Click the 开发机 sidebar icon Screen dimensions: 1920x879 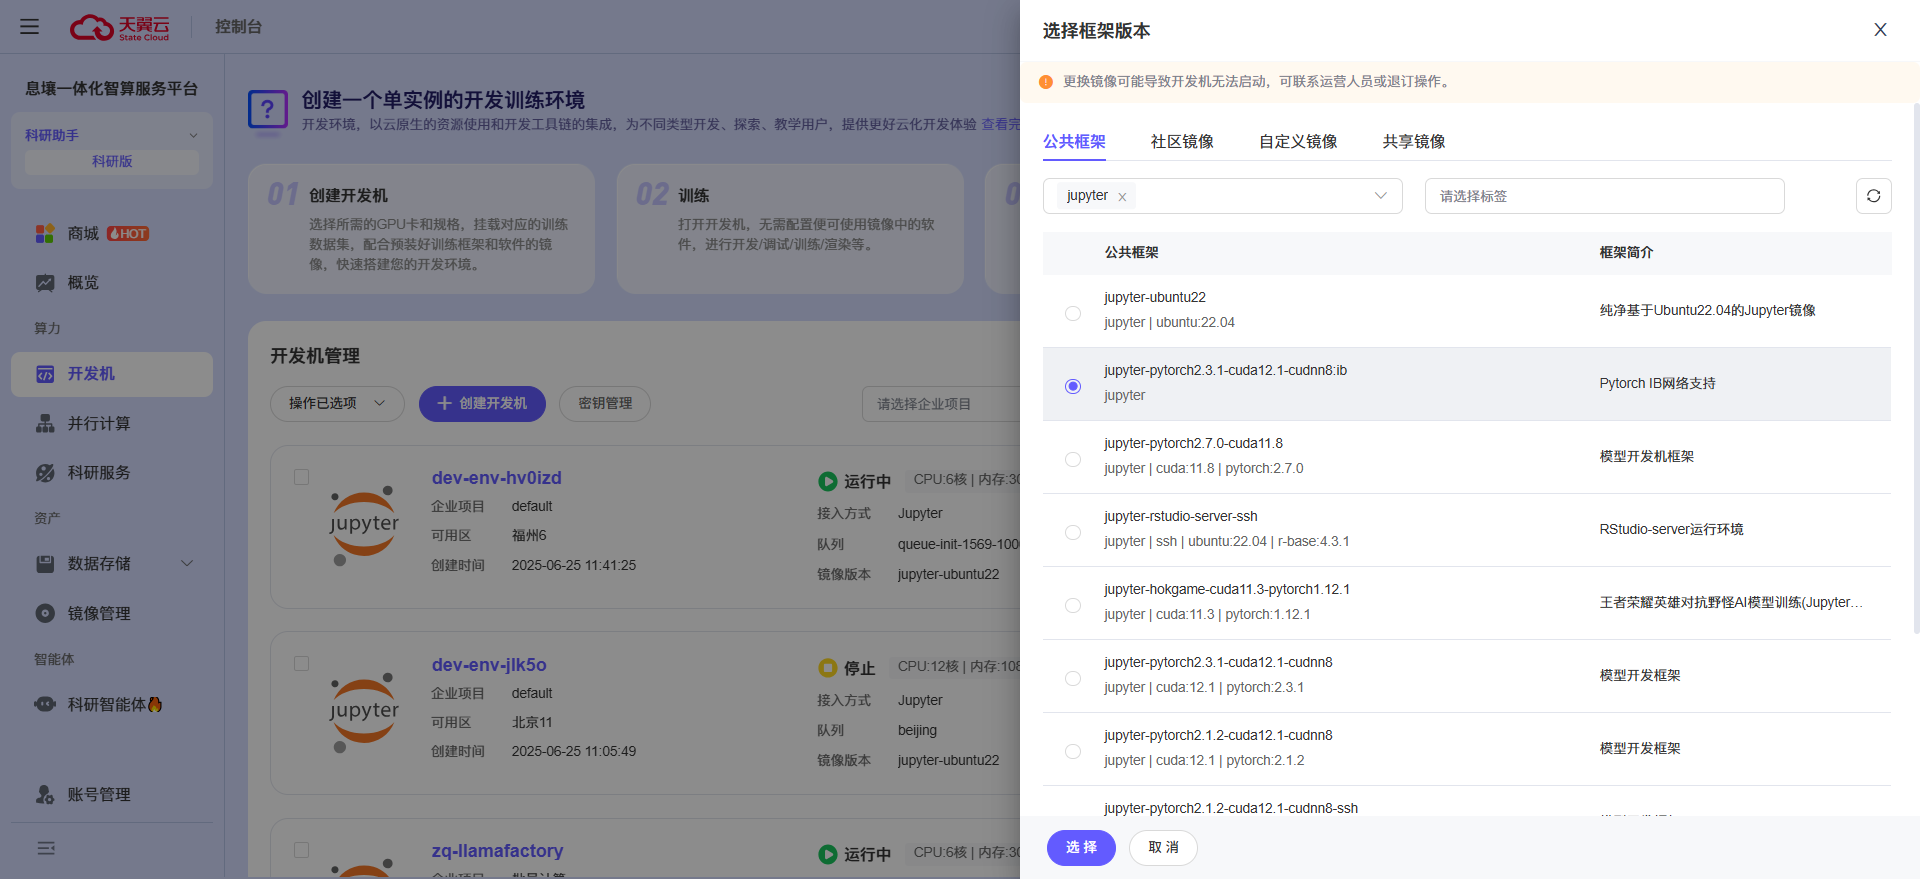[45, 374]
